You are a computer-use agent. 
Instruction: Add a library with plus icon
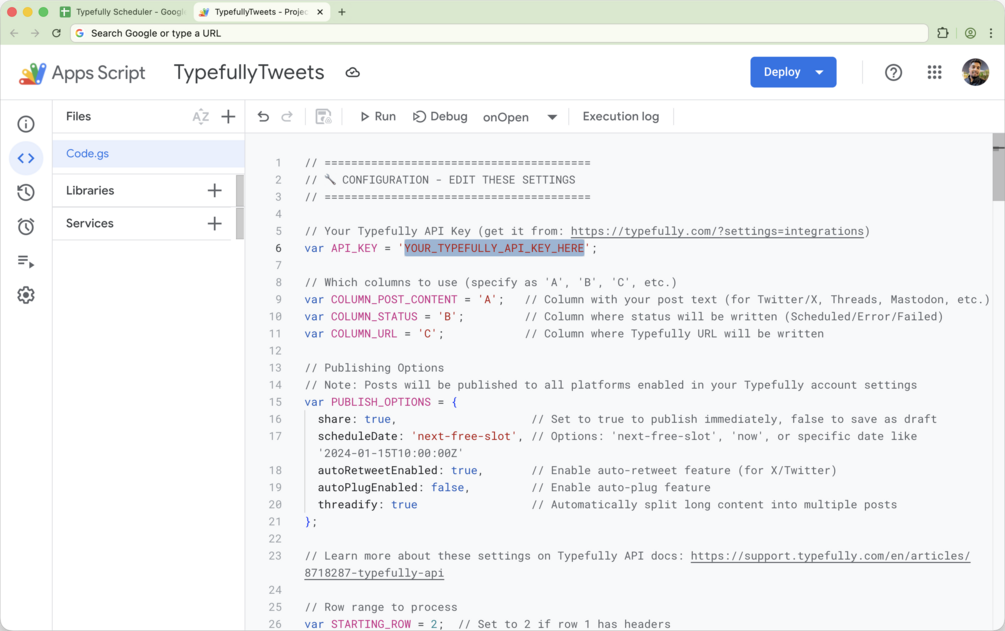(215, 190)
